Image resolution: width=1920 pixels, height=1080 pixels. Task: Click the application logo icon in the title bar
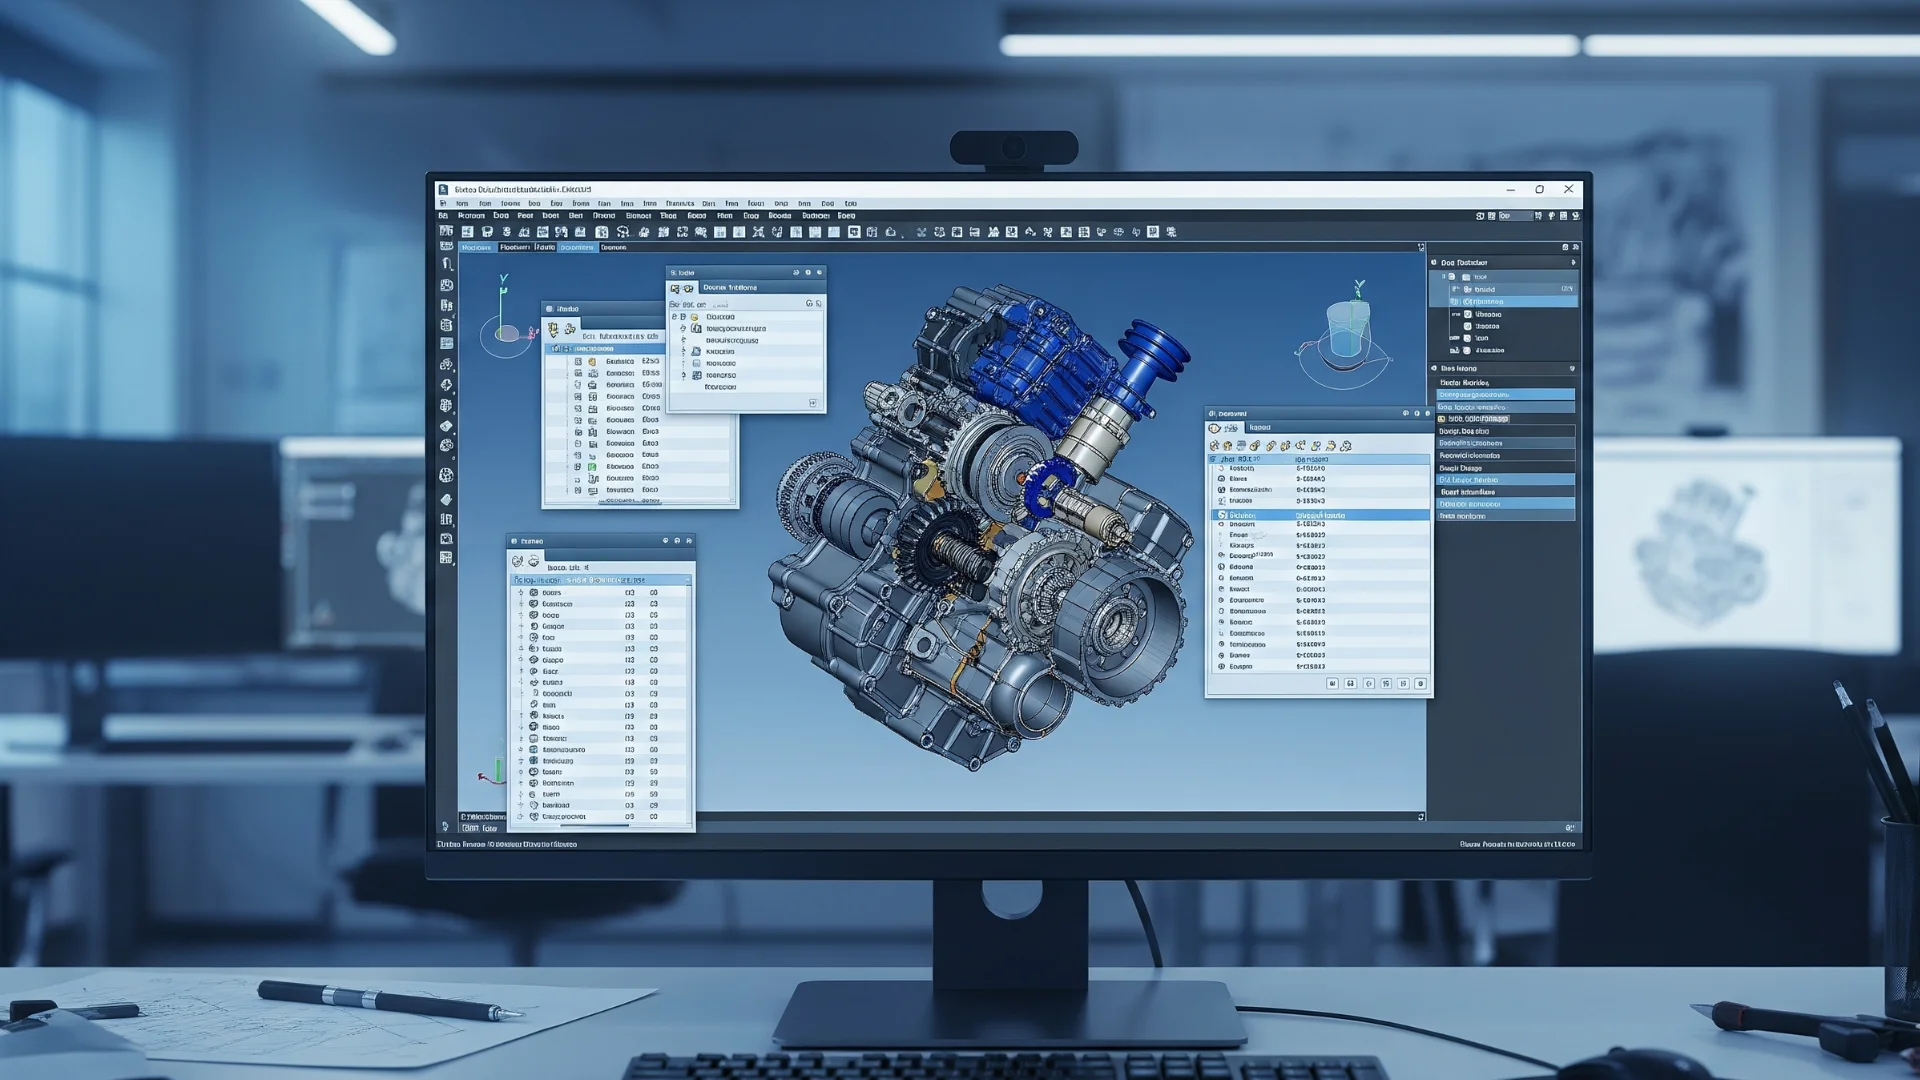click(x=443, y=189)
